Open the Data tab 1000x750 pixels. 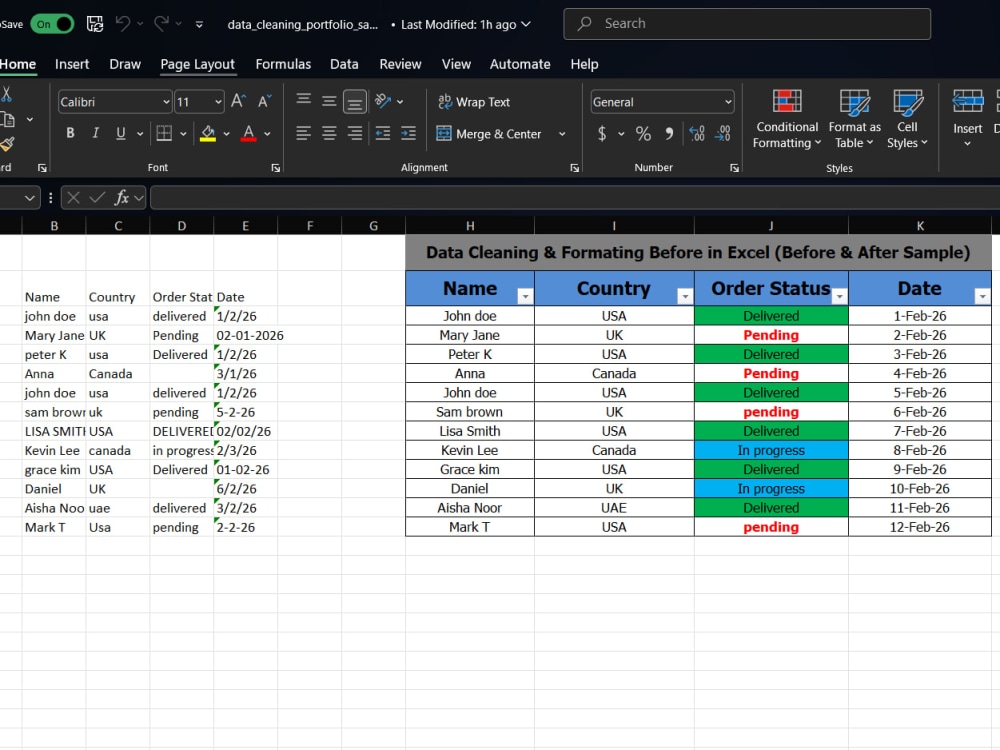pyautogui.click(x=344, y=64)
